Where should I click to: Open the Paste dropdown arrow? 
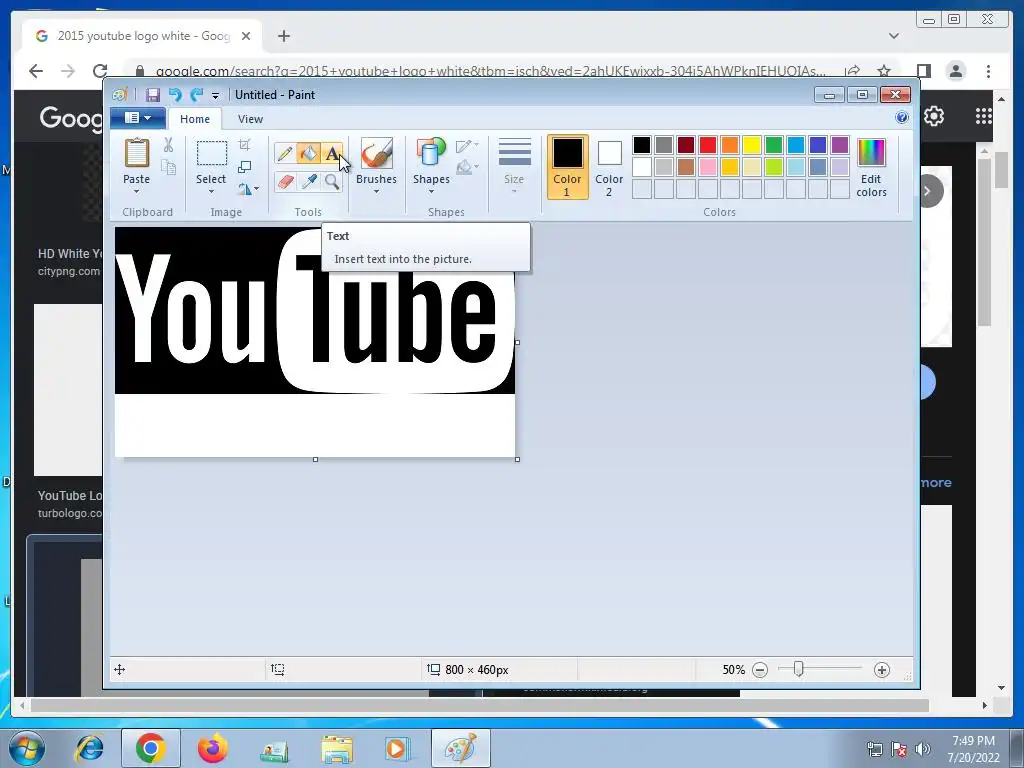coord(136,192)
